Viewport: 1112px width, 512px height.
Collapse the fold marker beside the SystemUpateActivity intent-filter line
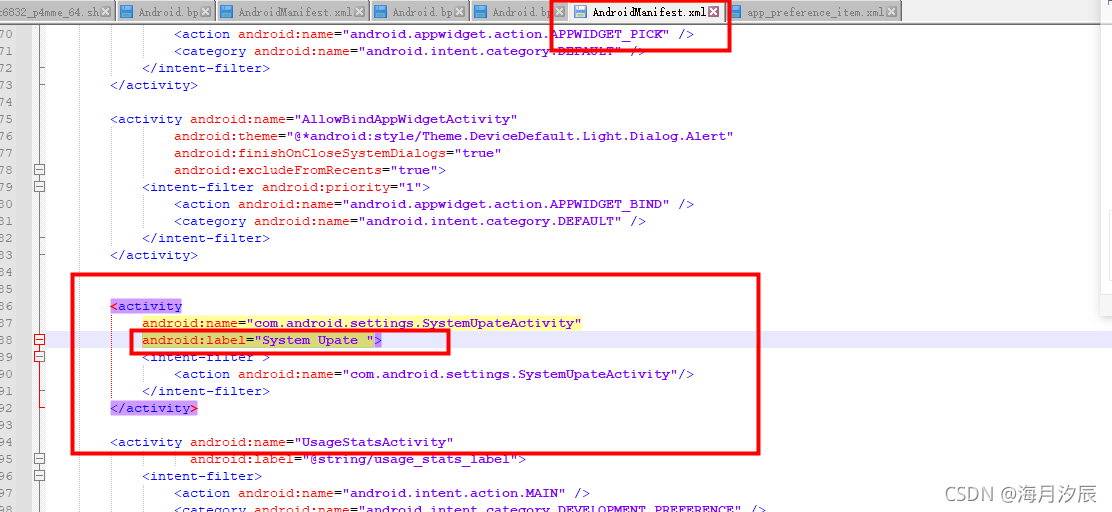40,357
